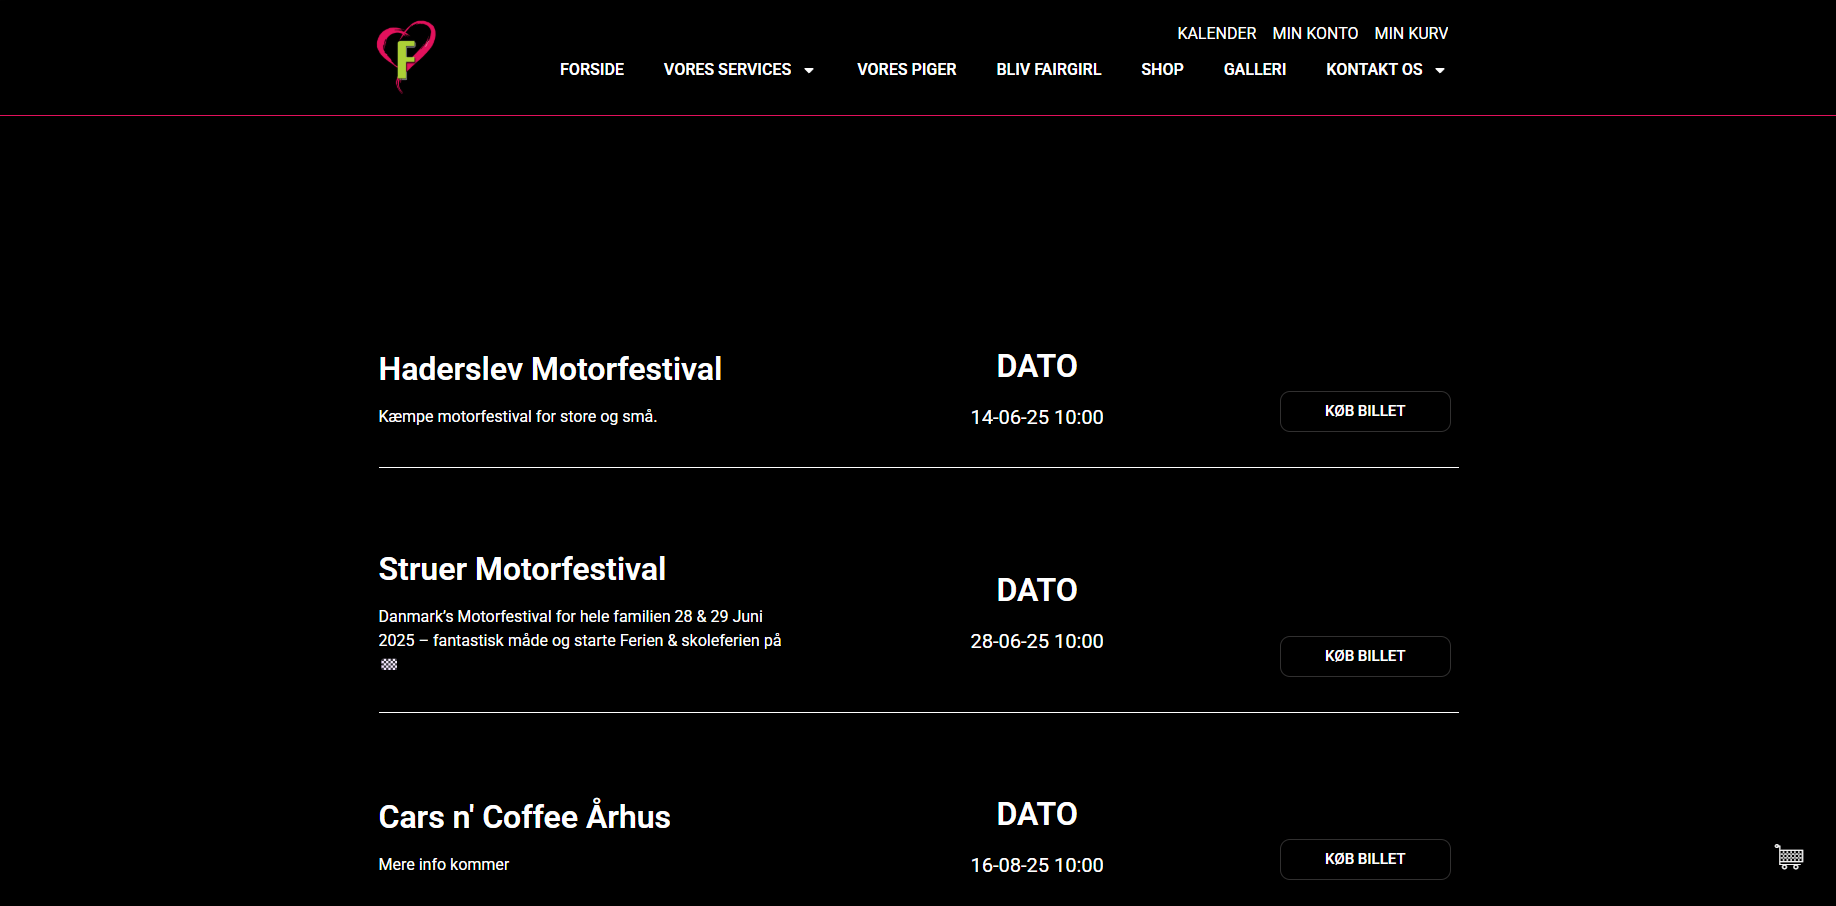Buy ticket for Cars n' Coffee Århus
This screenshot has height=906, width=1836.
point(1365,859)
